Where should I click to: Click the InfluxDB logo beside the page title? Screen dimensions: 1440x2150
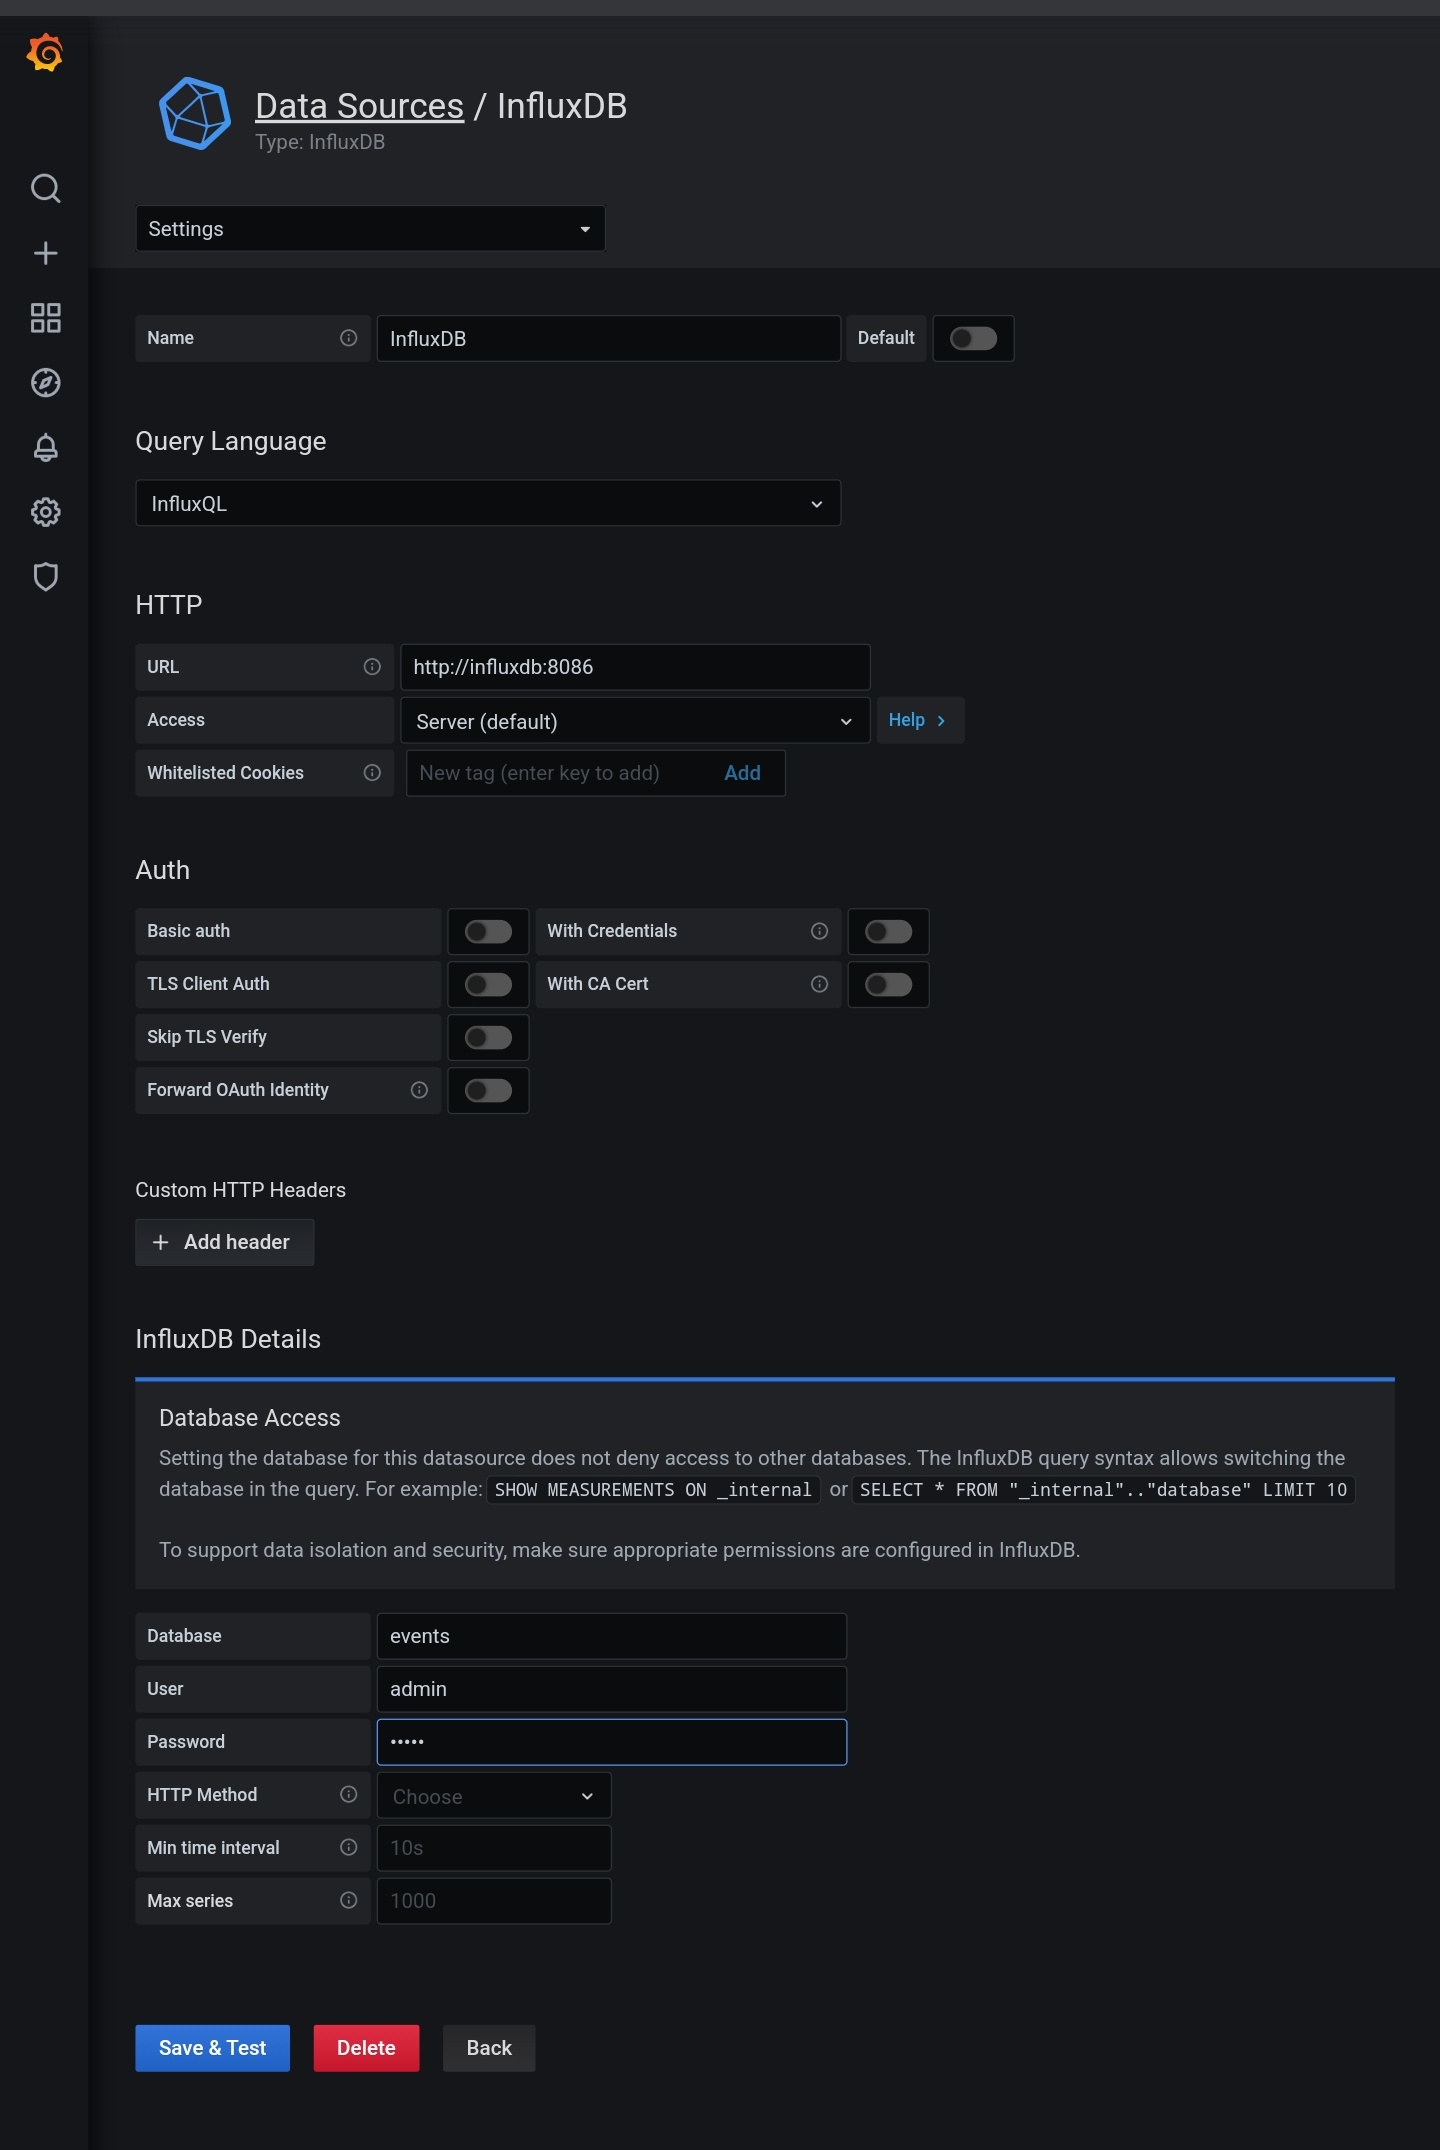pos(195,114)
